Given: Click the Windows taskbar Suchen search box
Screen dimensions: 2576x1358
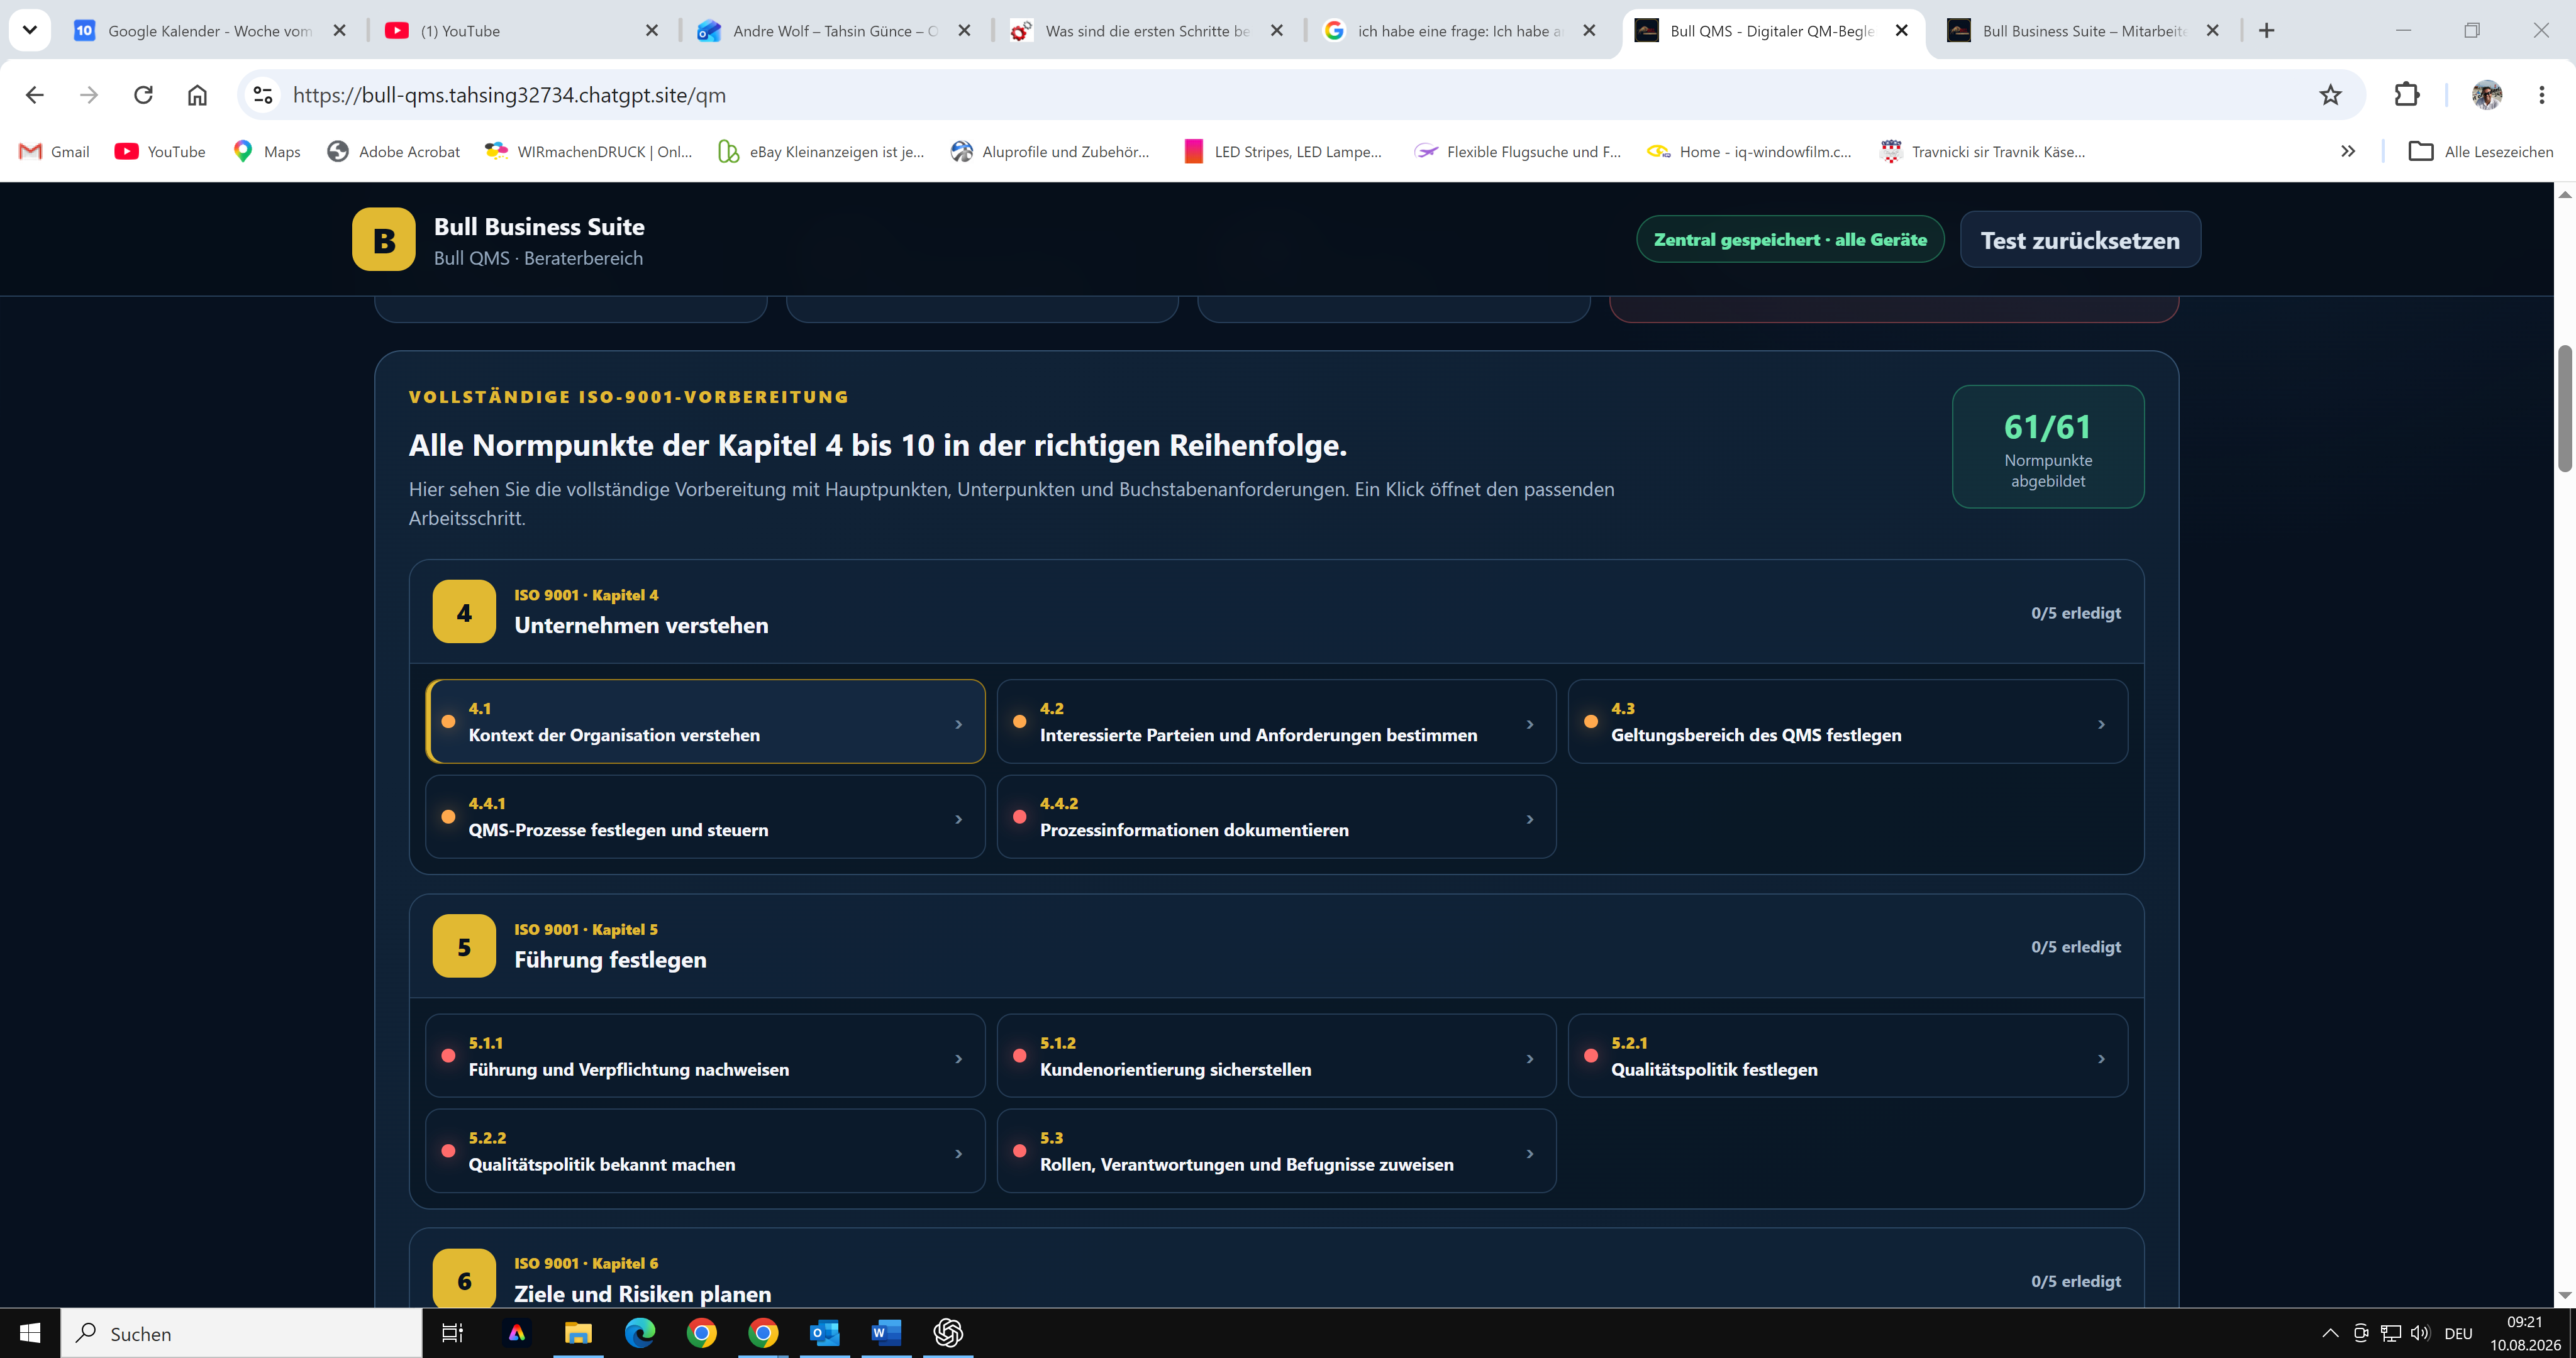Looking at the screenshot, I should tap(242, 1333).
